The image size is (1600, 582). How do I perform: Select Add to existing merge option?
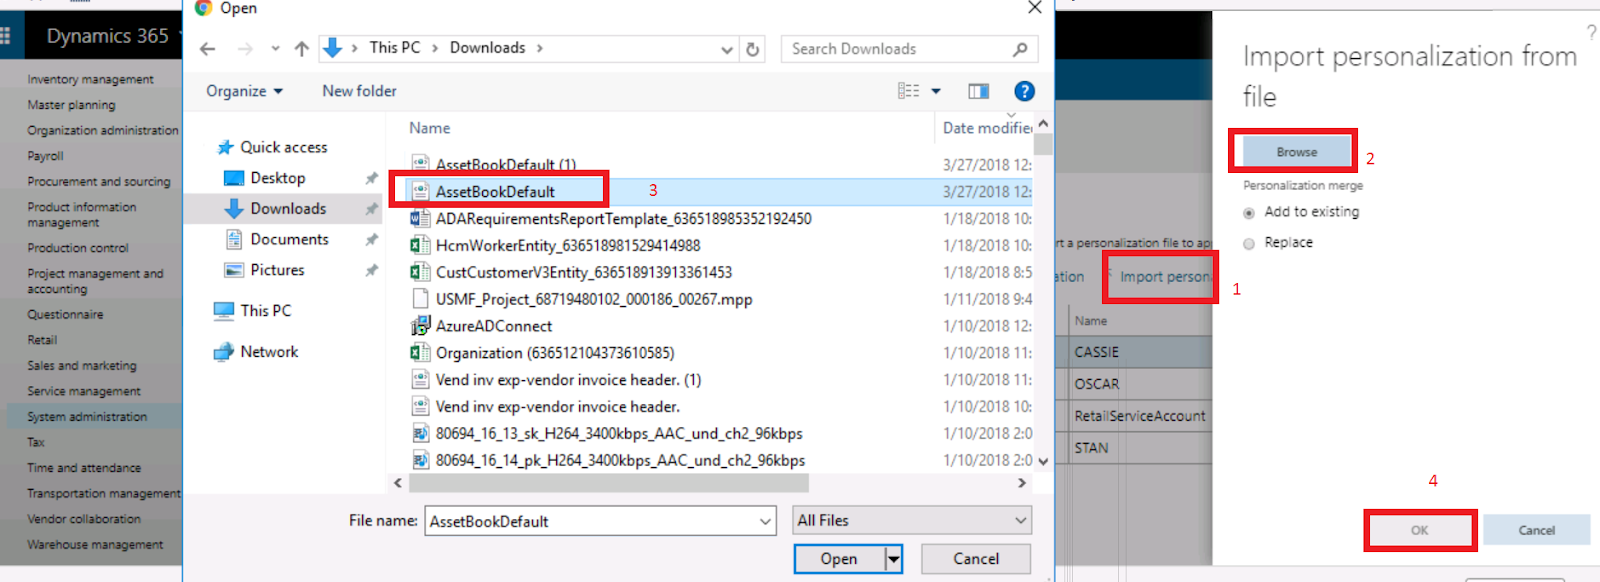coord(1249,213)
